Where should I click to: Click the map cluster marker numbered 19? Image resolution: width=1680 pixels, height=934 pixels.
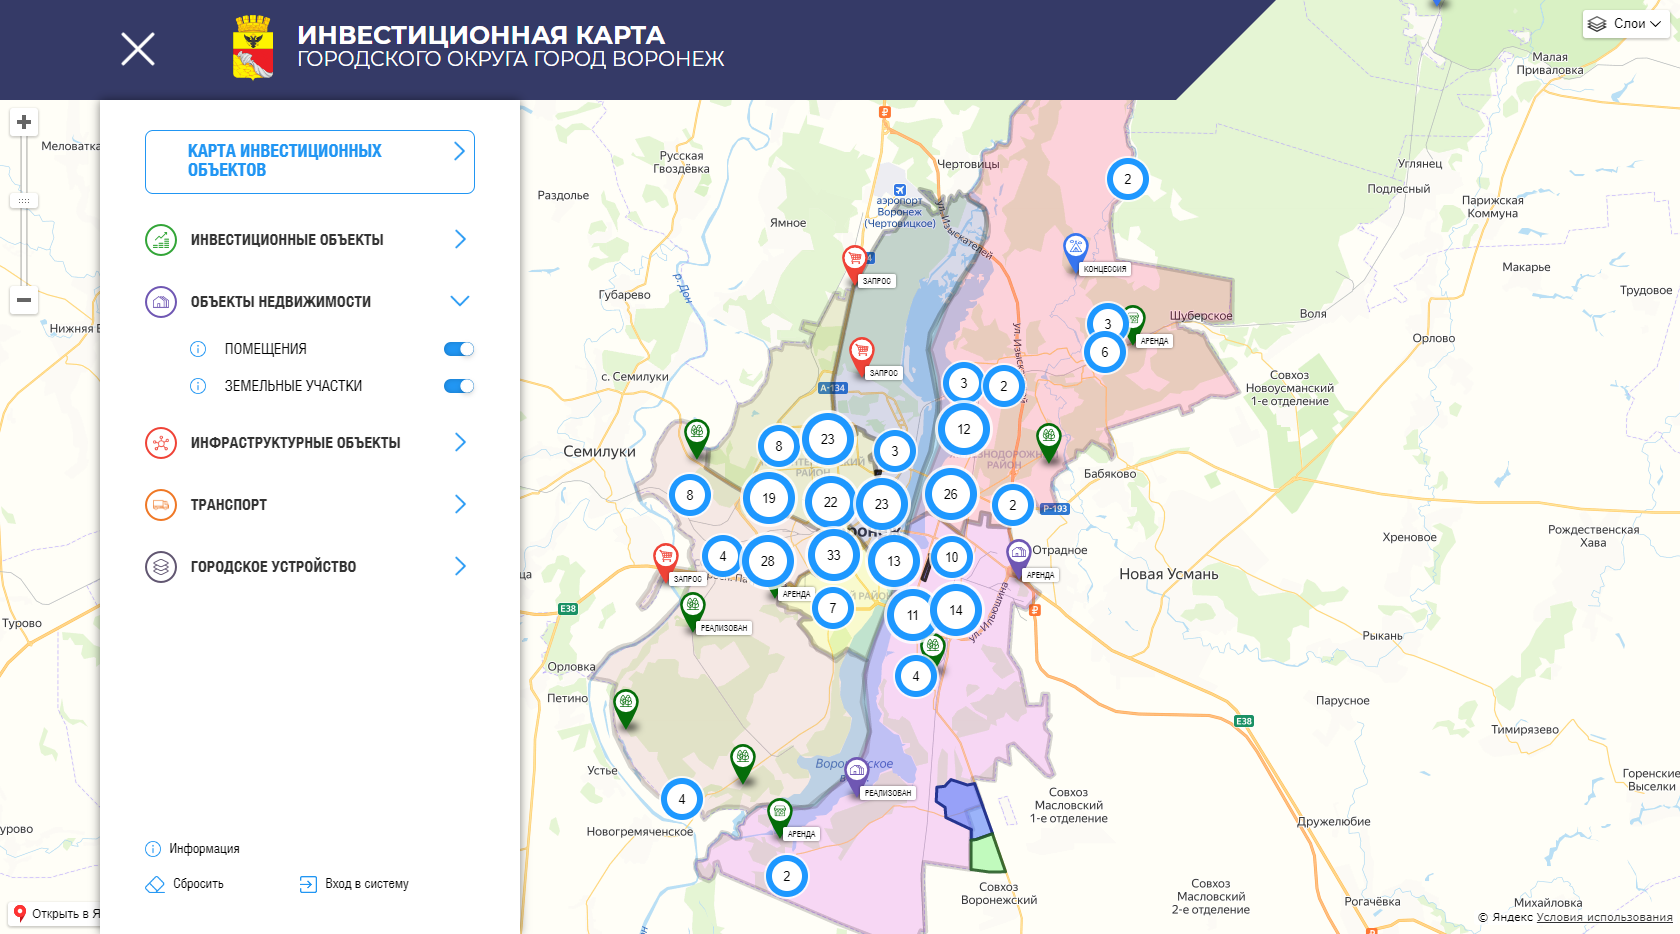coord(769,498)
